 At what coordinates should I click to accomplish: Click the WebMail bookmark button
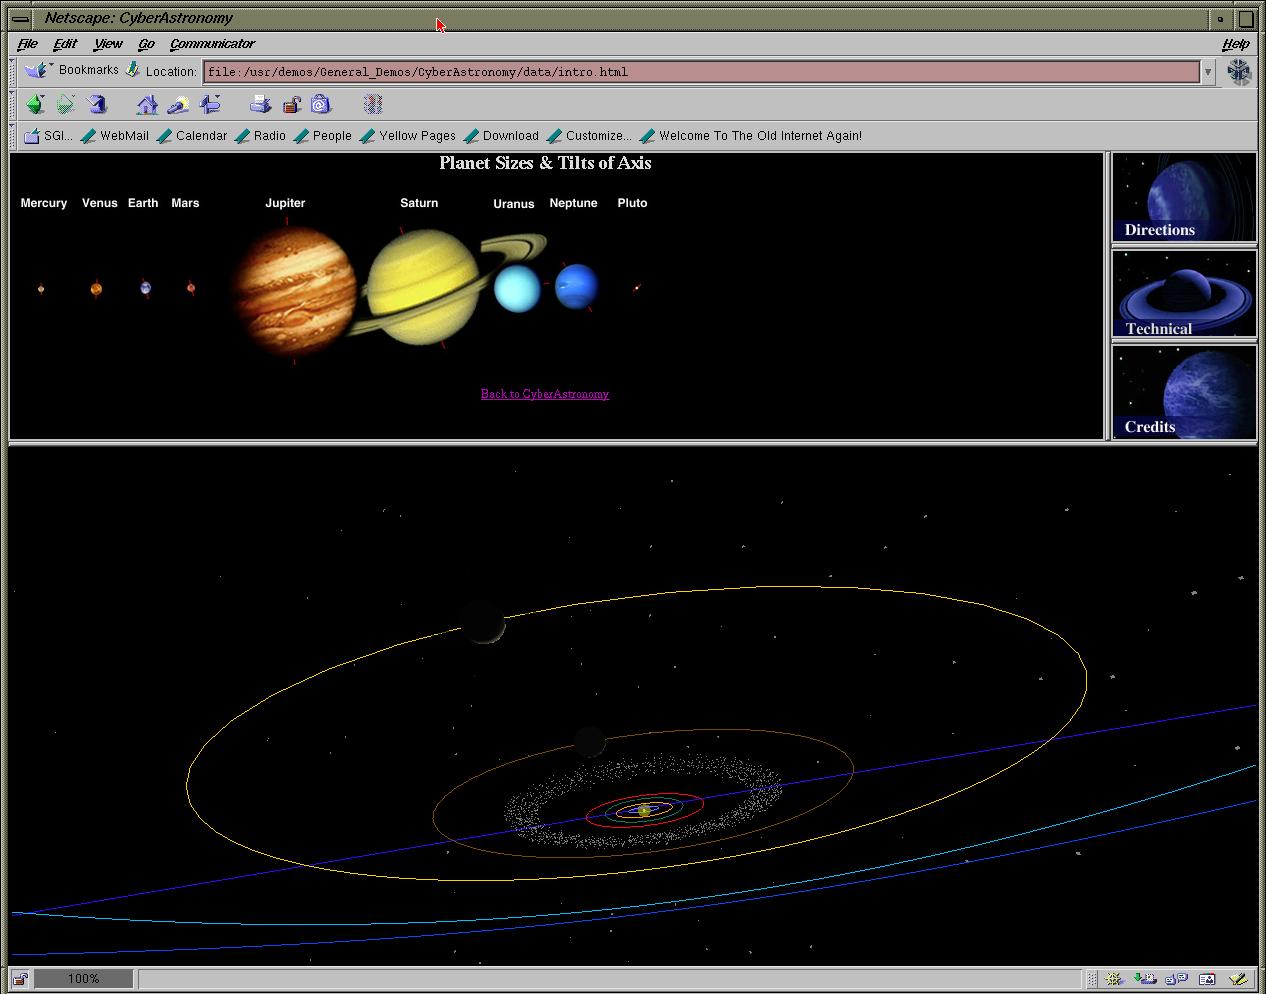click(115, 136)
